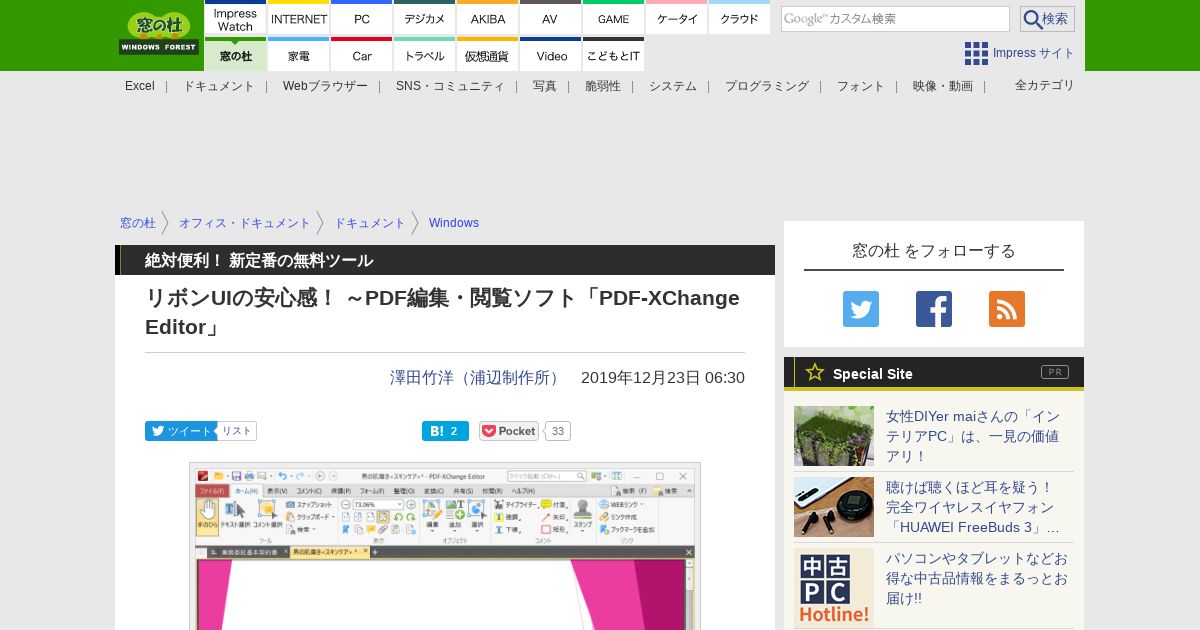Open the Twitter follow icon
The height and width of the screenshot is (630, 1200).
(861, 309)
